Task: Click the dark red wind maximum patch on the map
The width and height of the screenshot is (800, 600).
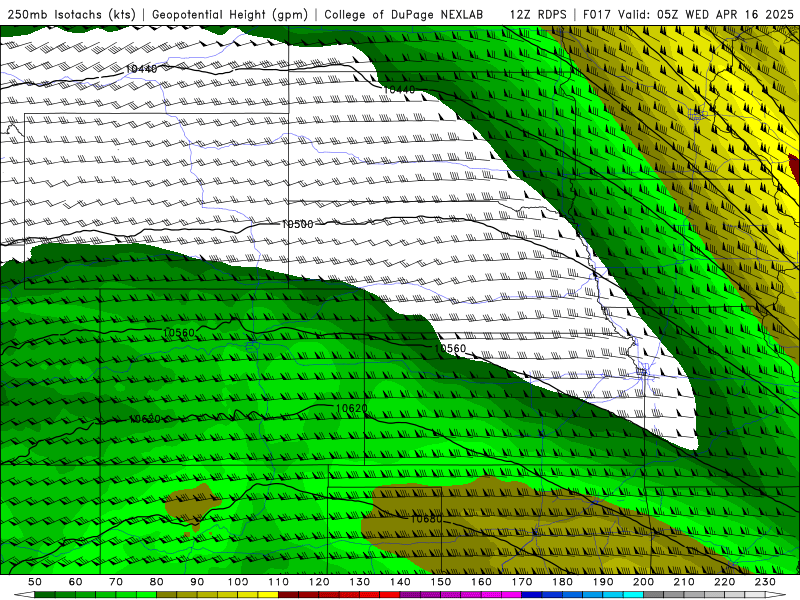Action: [x=795, y=168]
